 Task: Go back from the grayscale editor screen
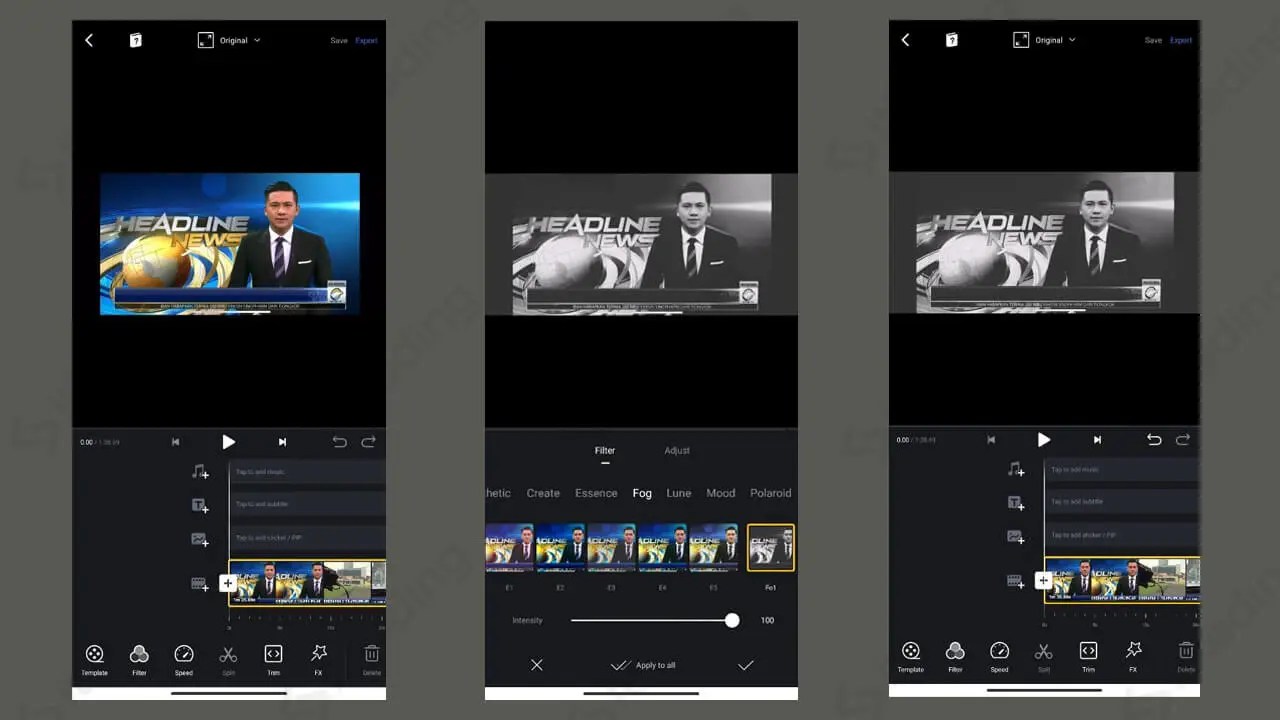905,40
